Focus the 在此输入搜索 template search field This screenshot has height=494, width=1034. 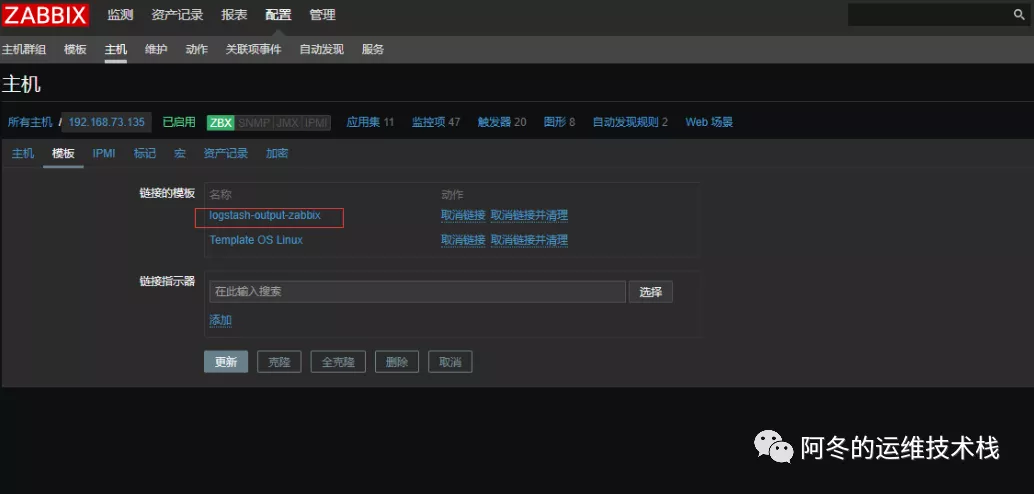[x=417, y=292]
